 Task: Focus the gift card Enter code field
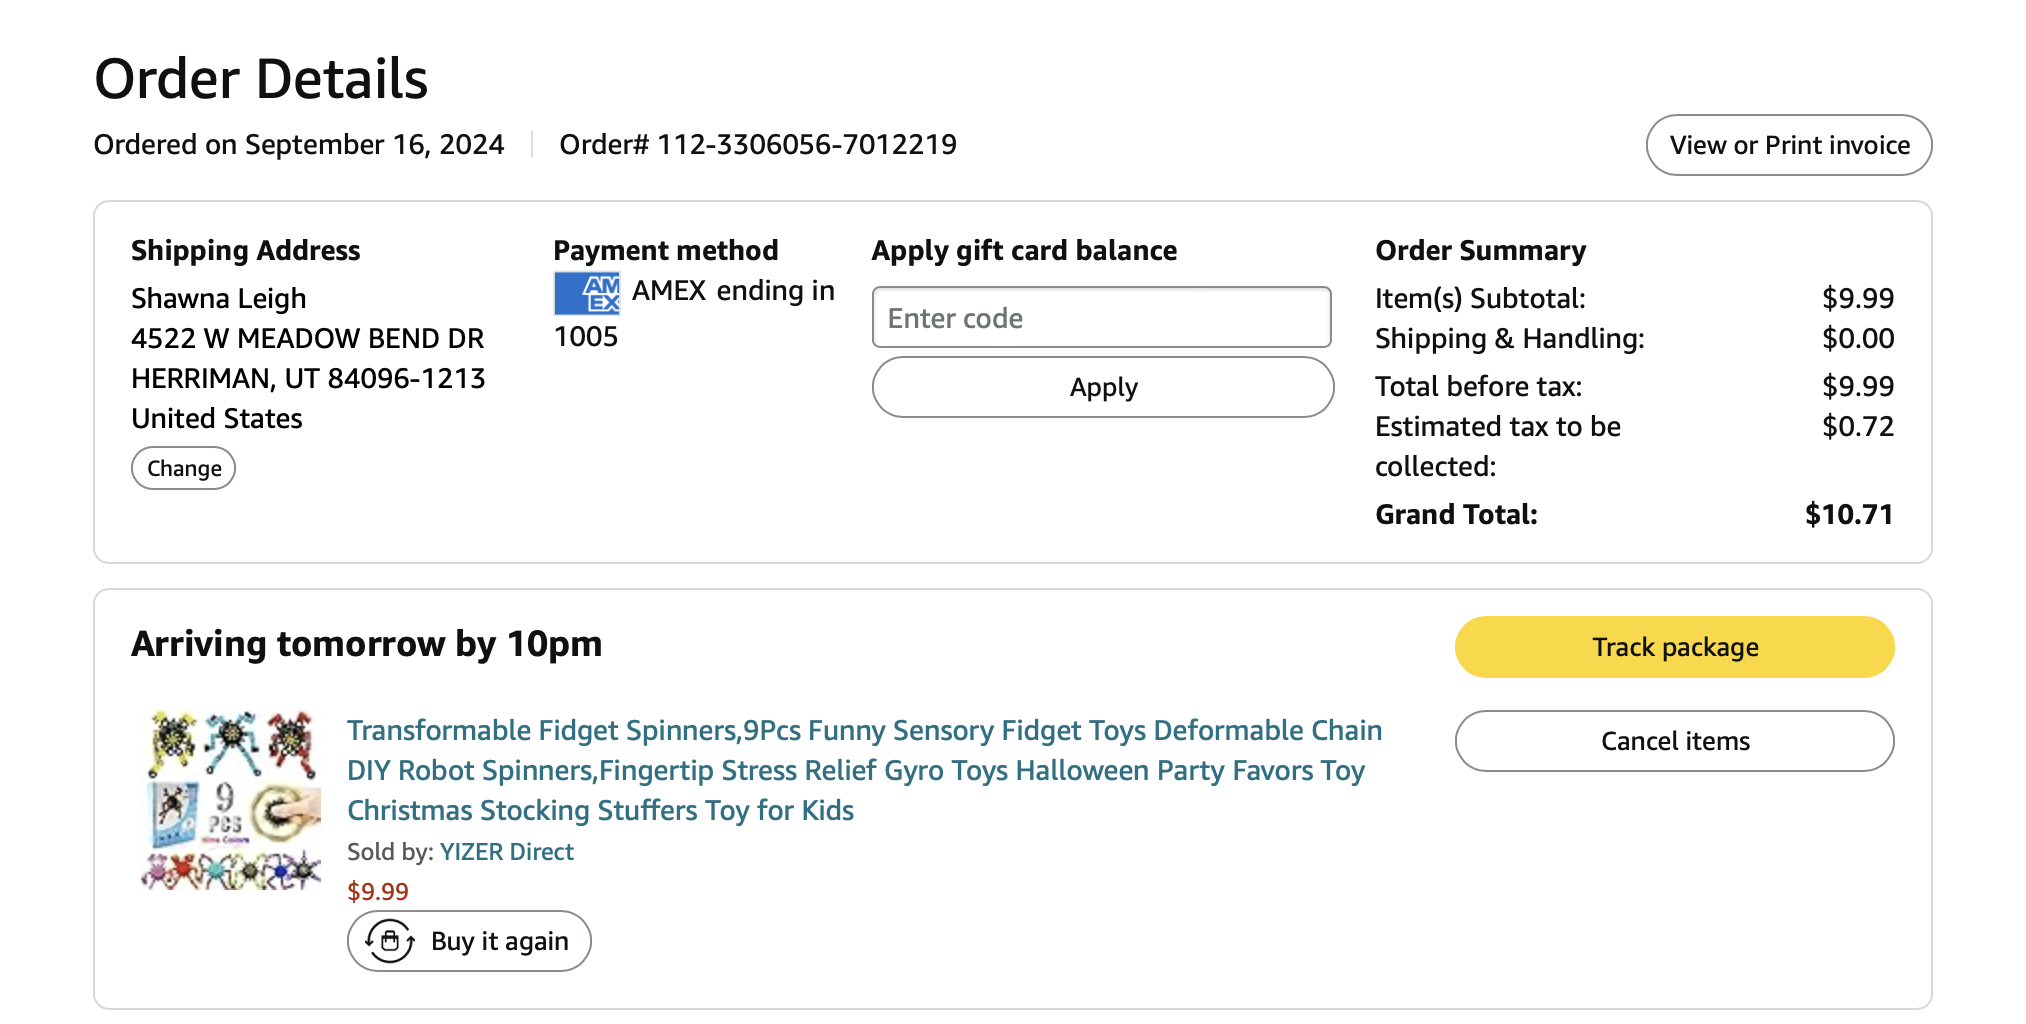pyautogui.click(x=1101, y=318)
